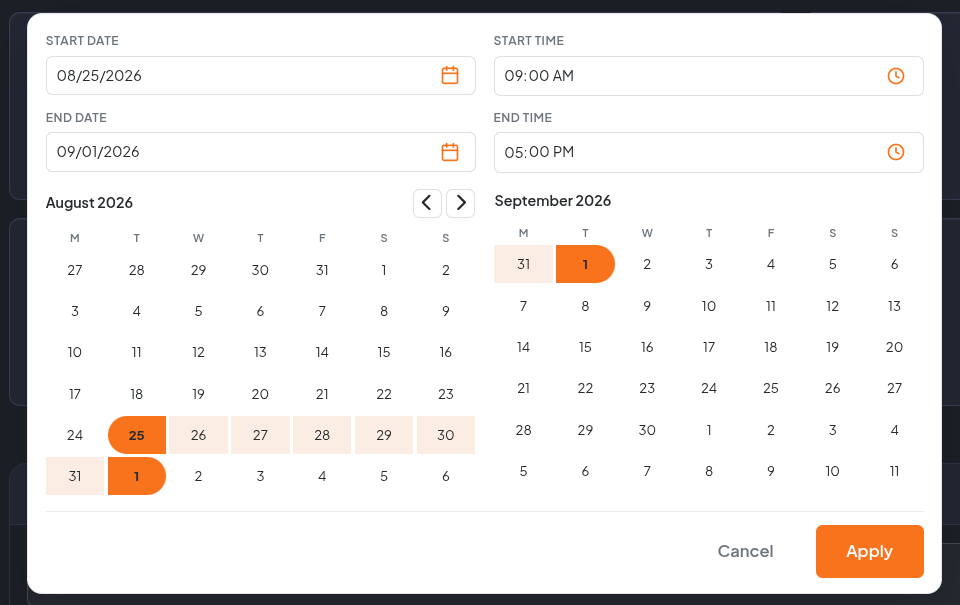Pick September 1 highlighted in September calendar
Viewport: 960px width, 605px height.
tap(585, 264)
